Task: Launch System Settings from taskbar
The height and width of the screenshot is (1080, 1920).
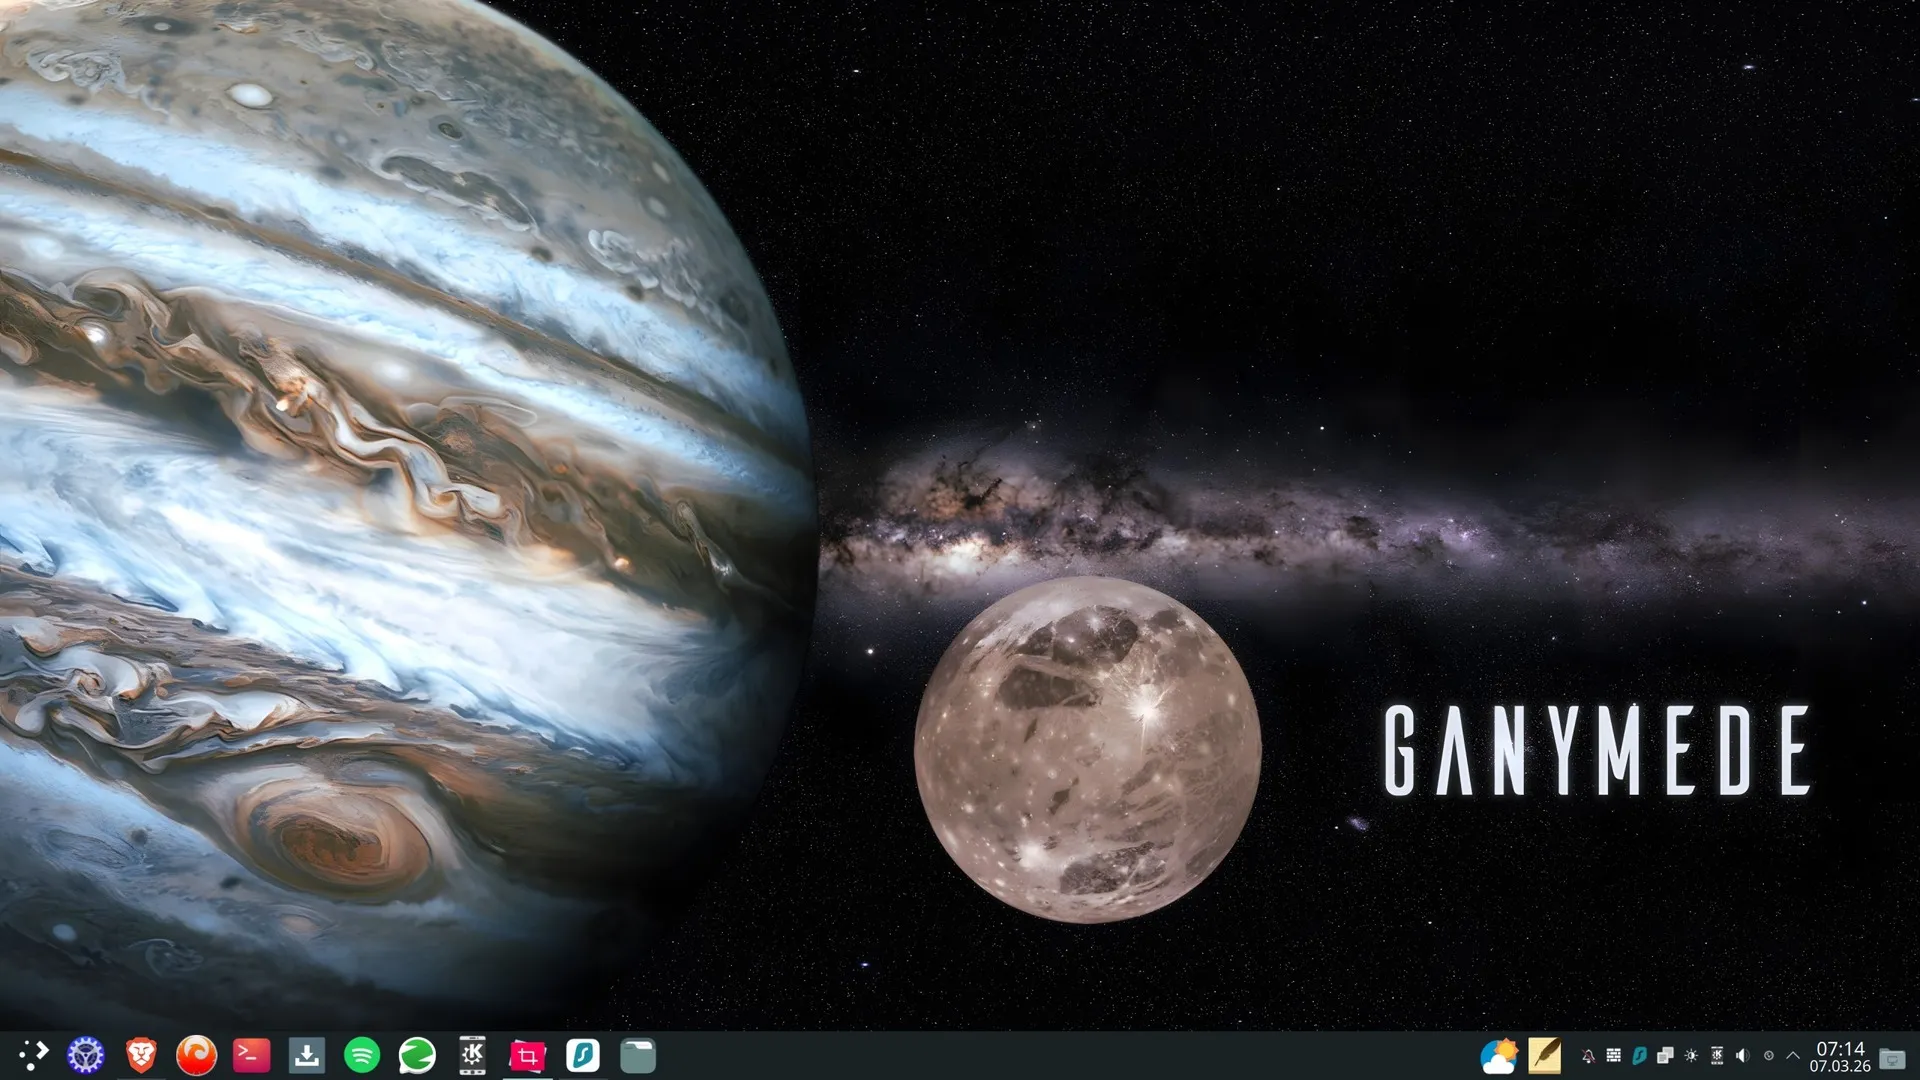Action: click(x=86, y=1055)
